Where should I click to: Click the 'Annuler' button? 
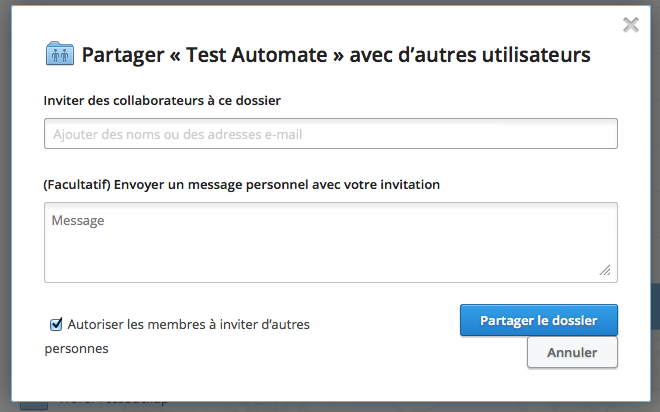pyautogui.click(x=572, y=352)
